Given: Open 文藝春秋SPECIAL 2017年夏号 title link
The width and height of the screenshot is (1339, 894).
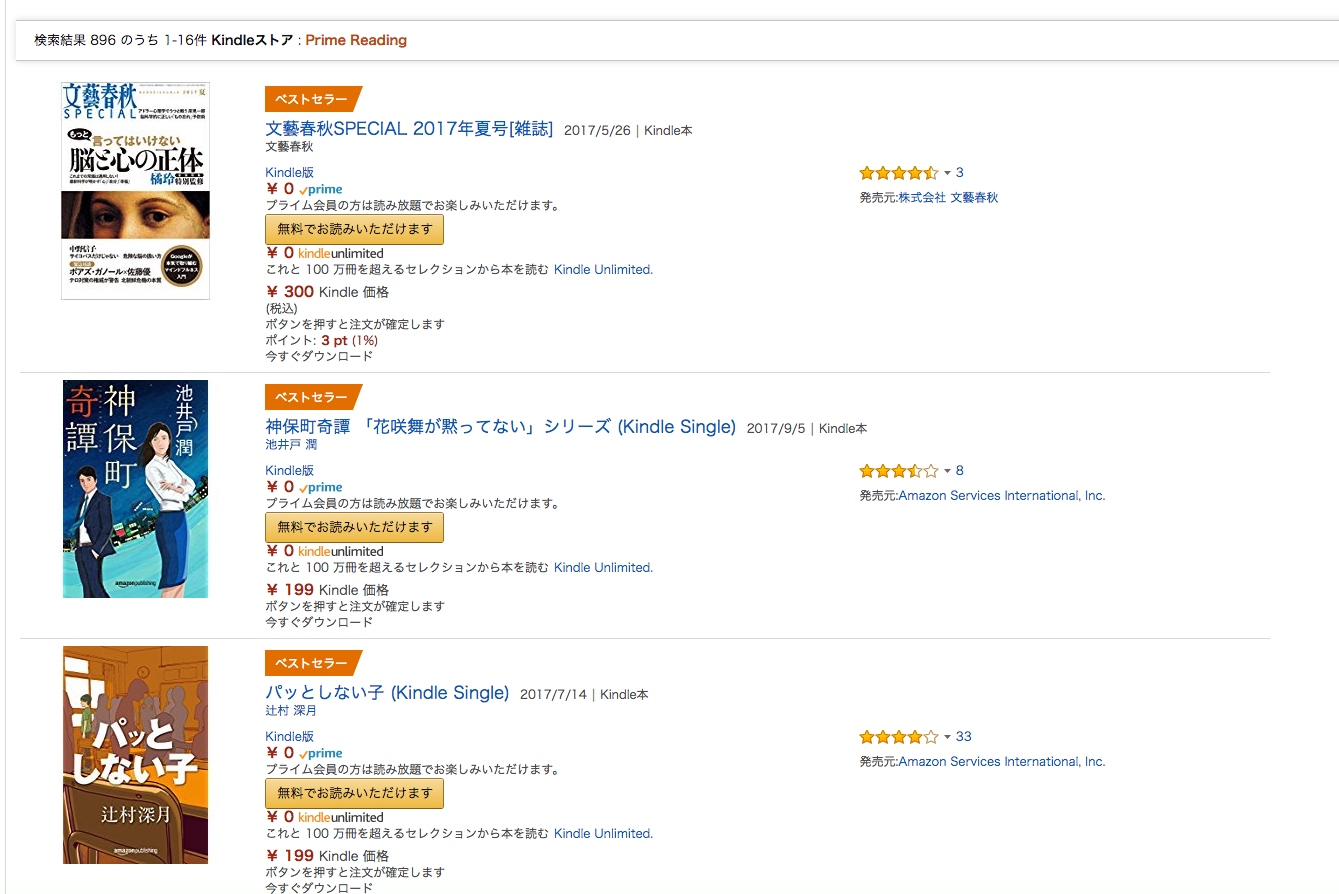Looking at the screenshot, I should coord(409,129).
